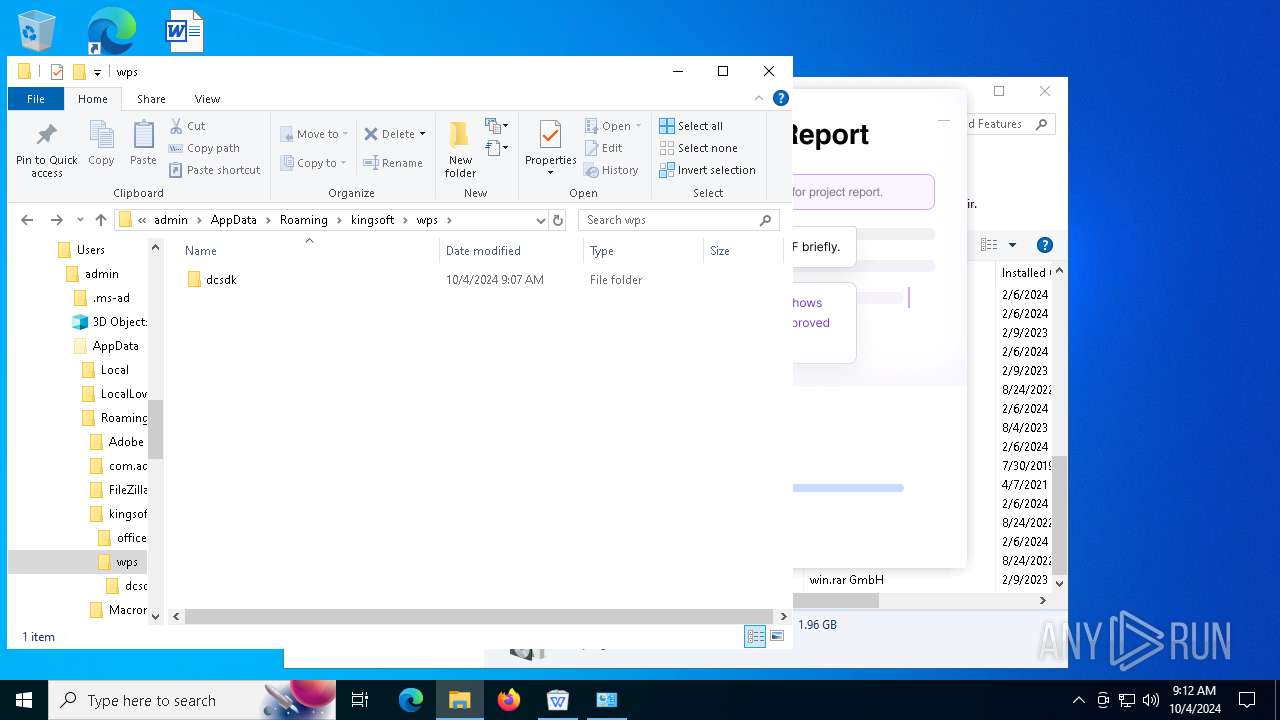This screenshot has width=1280, height=720.
Task: Open the History command
Action: point(611,170)
